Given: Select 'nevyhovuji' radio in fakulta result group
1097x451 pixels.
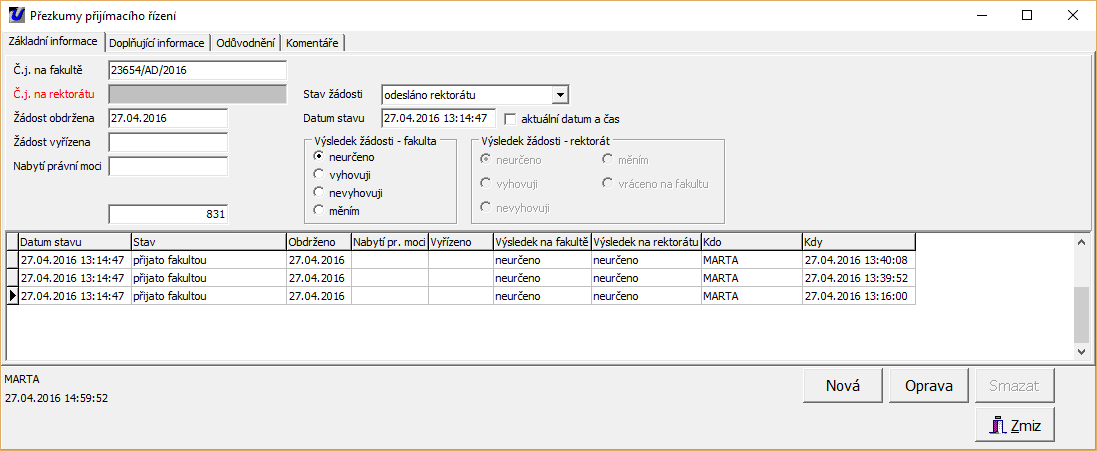Looking at the screenshot, I should click(319, 192).
